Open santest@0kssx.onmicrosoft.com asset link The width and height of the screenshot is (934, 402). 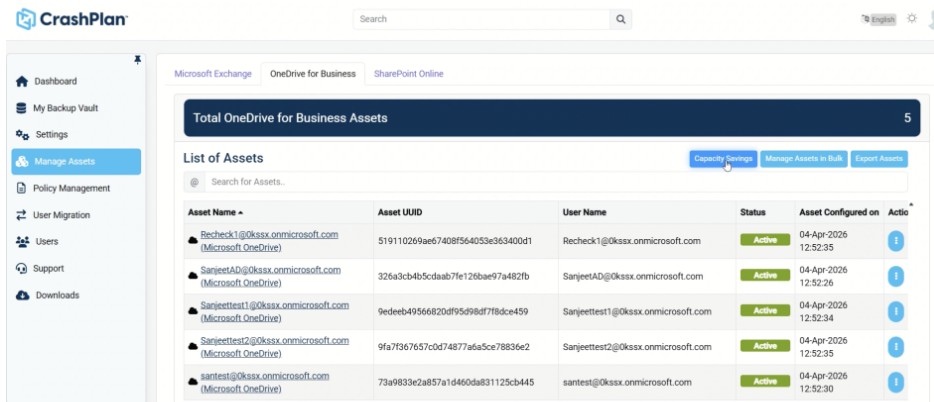pos(264,382)
